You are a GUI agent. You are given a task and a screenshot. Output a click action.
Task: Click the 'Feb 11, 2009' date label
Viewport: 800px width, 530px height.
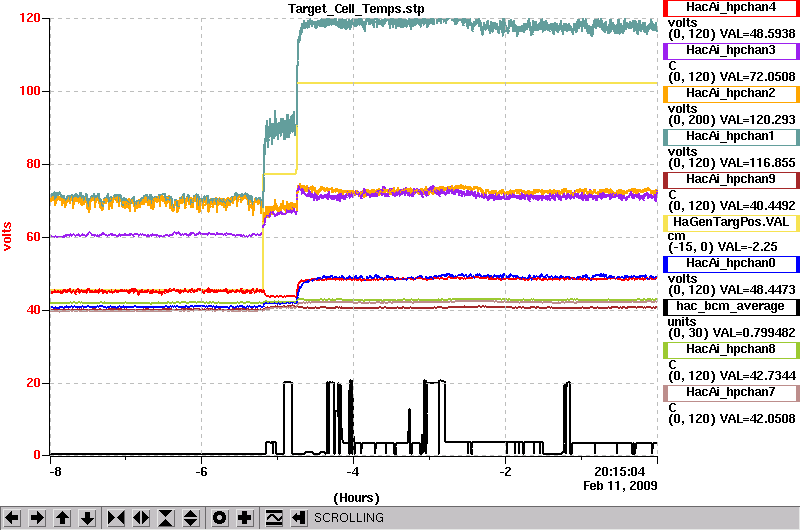pyautogui.click(x=620, y=486)
